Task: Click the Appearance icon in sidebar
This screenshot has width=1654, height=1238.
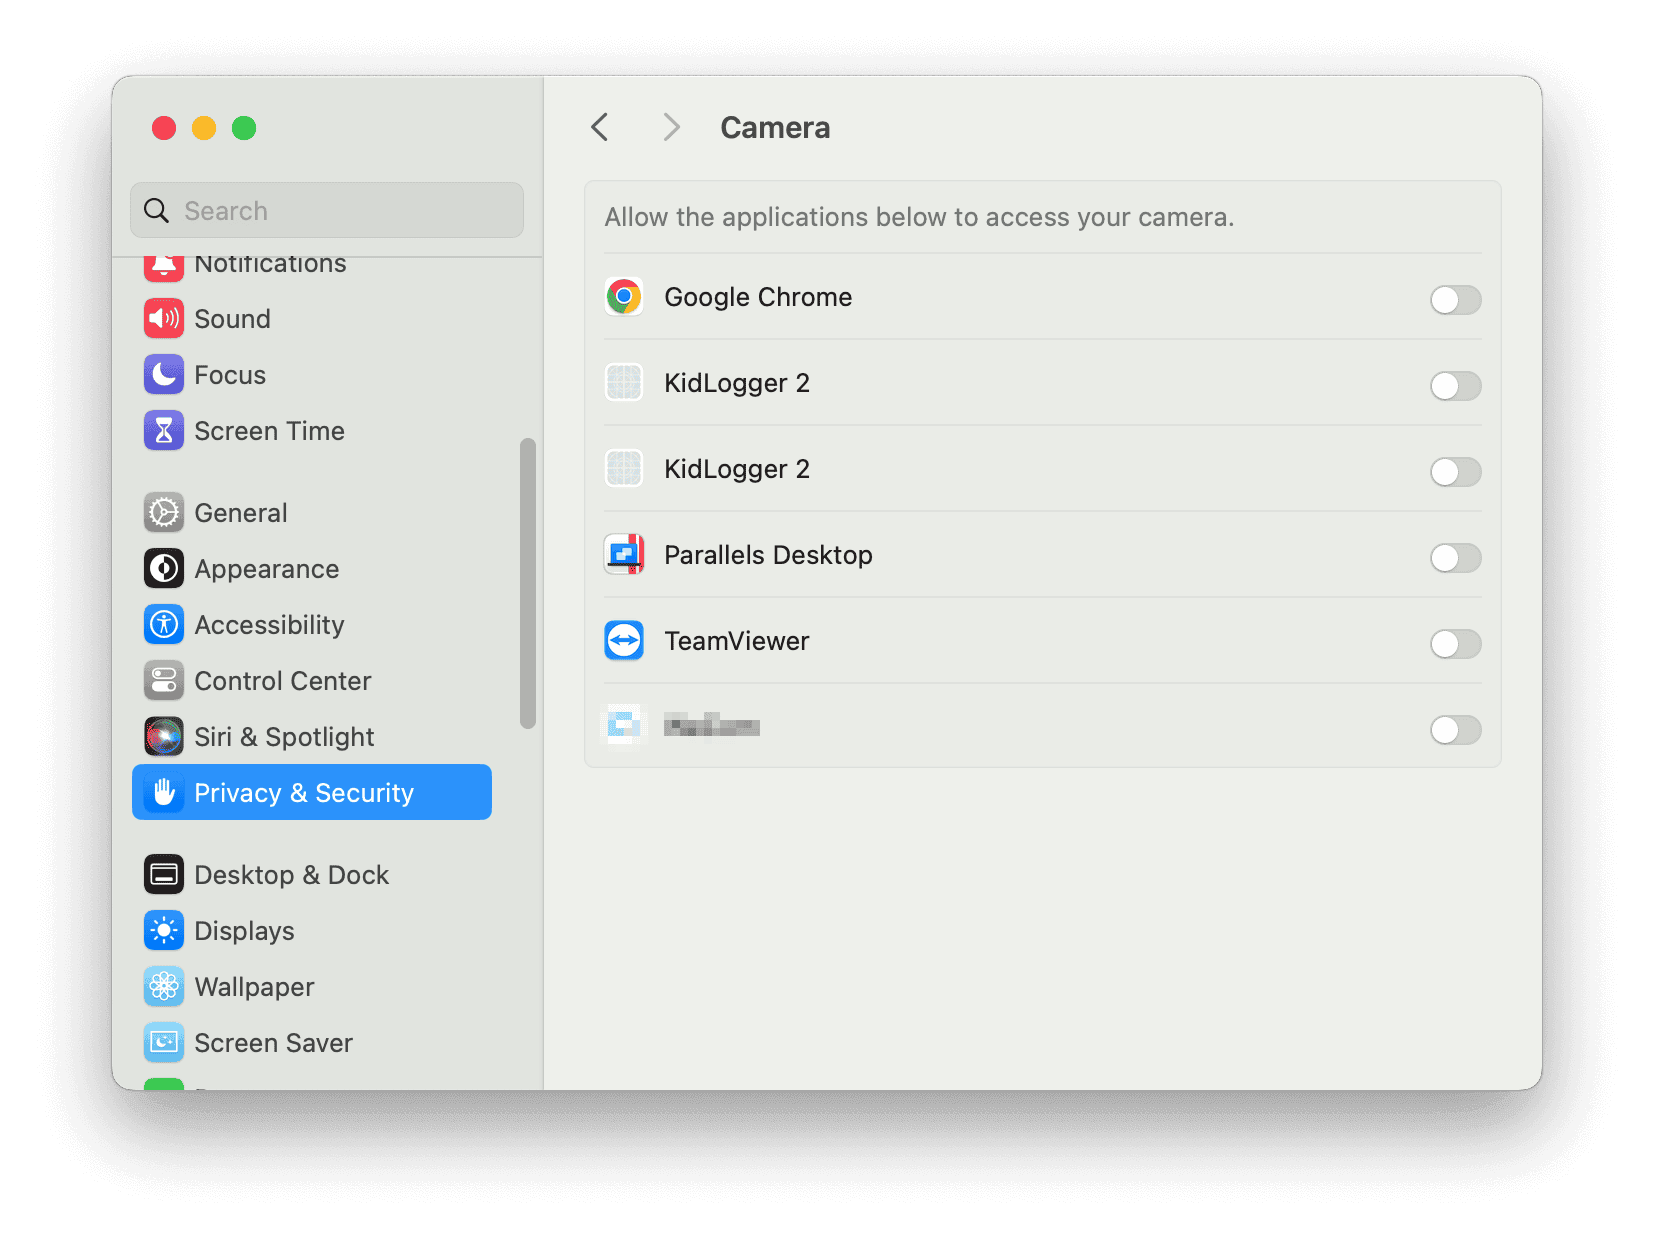Action: [x=164, y=569]
